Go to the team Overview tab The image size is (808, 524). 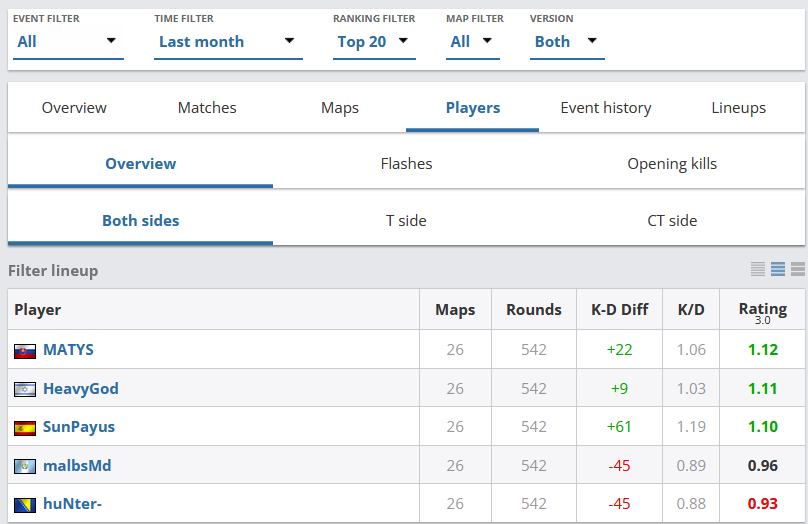(74, 108)
